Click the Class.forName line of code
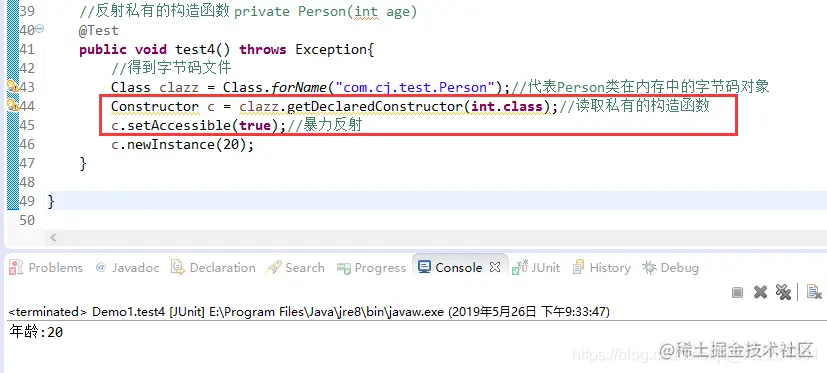Screen dimensions: 827x373 click(440, 87)
